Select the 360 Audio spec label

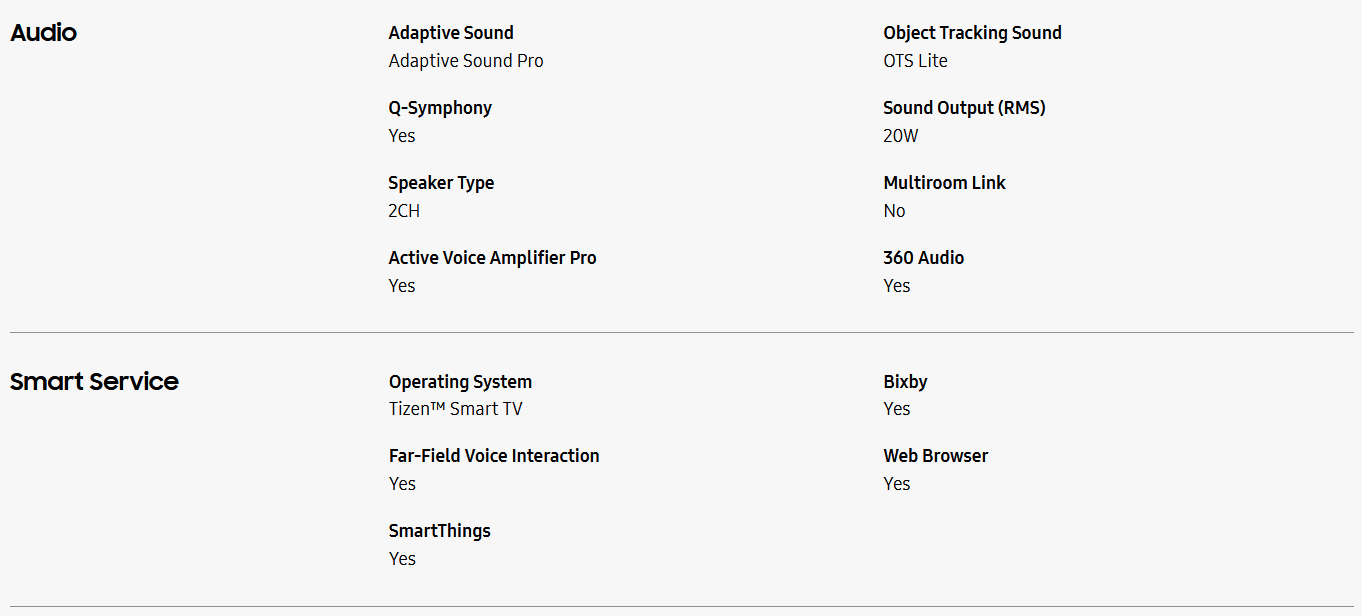(x=923, y=258)
